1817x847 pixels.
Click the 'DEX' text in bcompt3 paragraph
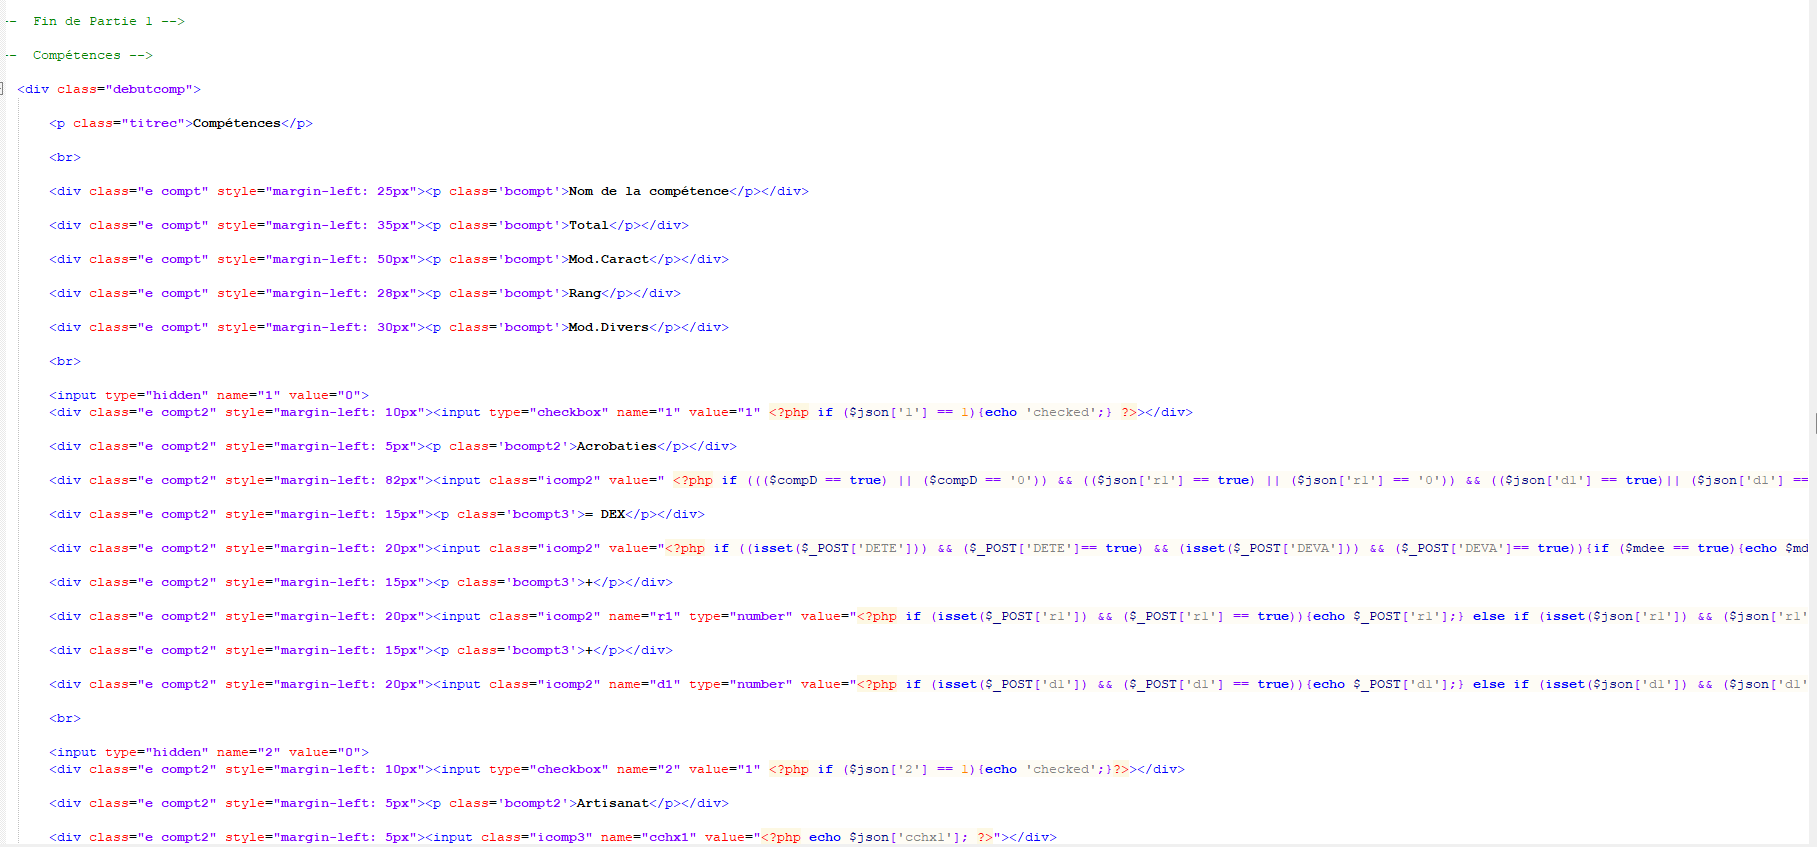tap(612, 514)
